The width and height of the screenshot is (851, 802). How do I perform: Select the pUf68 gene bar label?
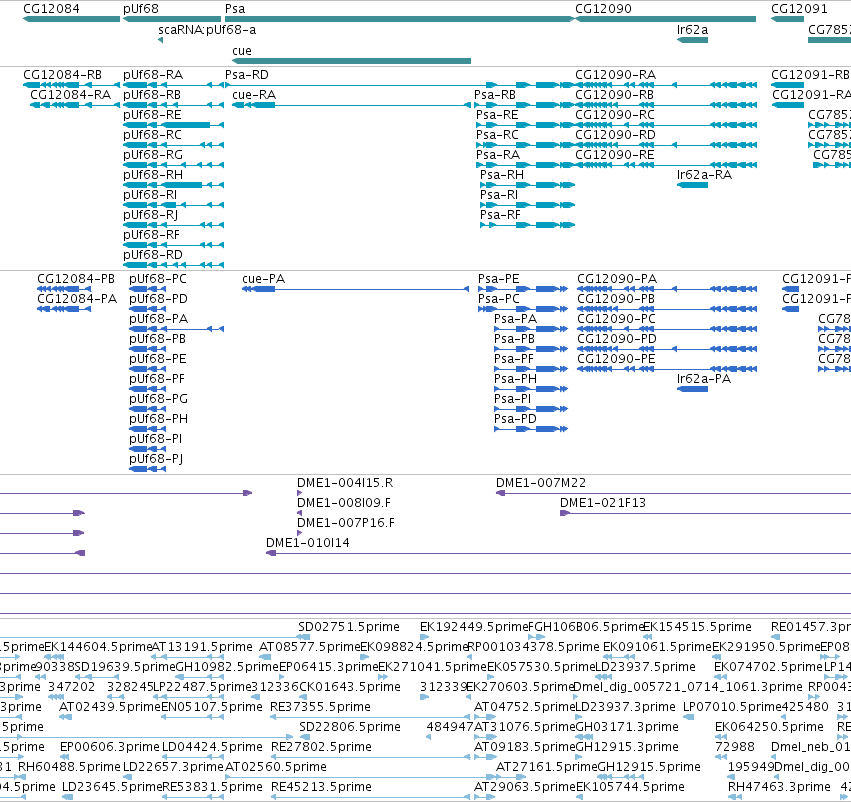[x=141, y=9]
